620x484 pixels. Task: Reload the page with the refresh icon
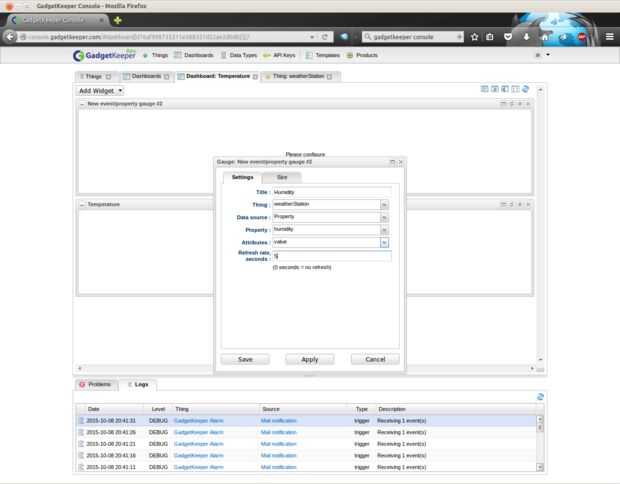[x=325, y=37]
